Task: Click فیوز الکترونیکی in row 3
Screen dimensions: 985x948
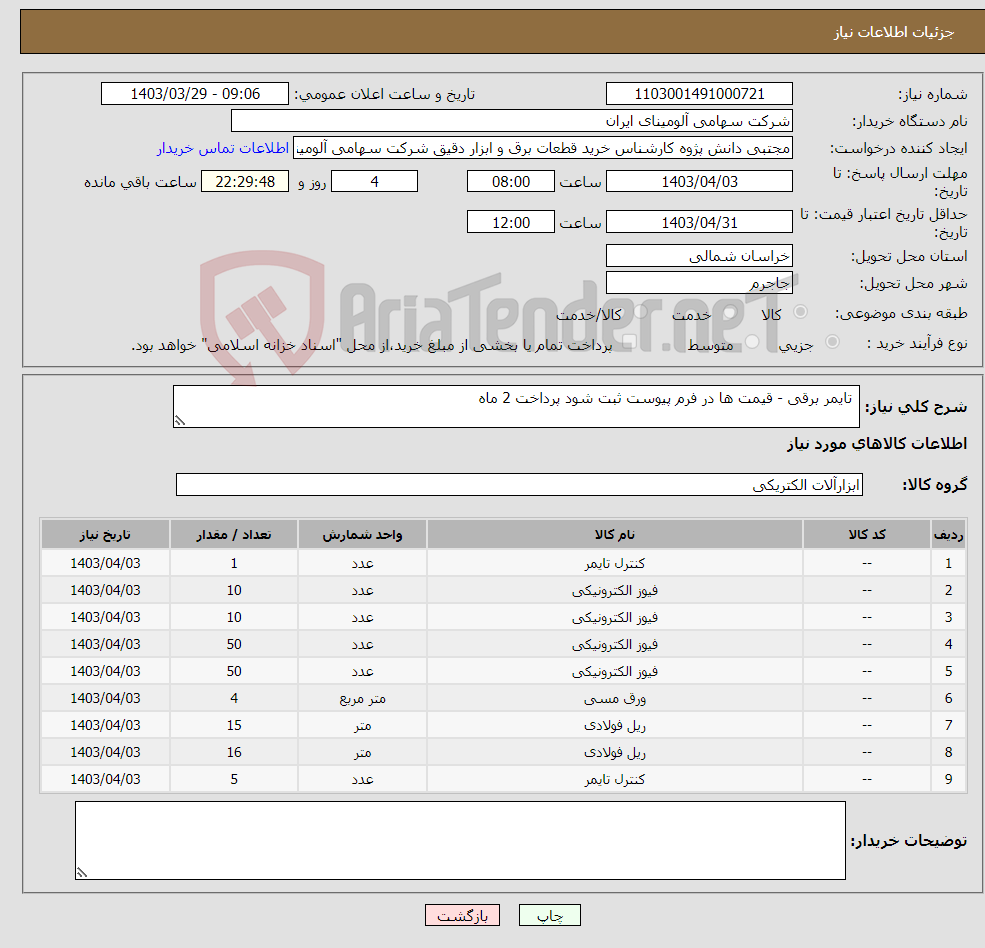Action: click(x=614, y=618)
